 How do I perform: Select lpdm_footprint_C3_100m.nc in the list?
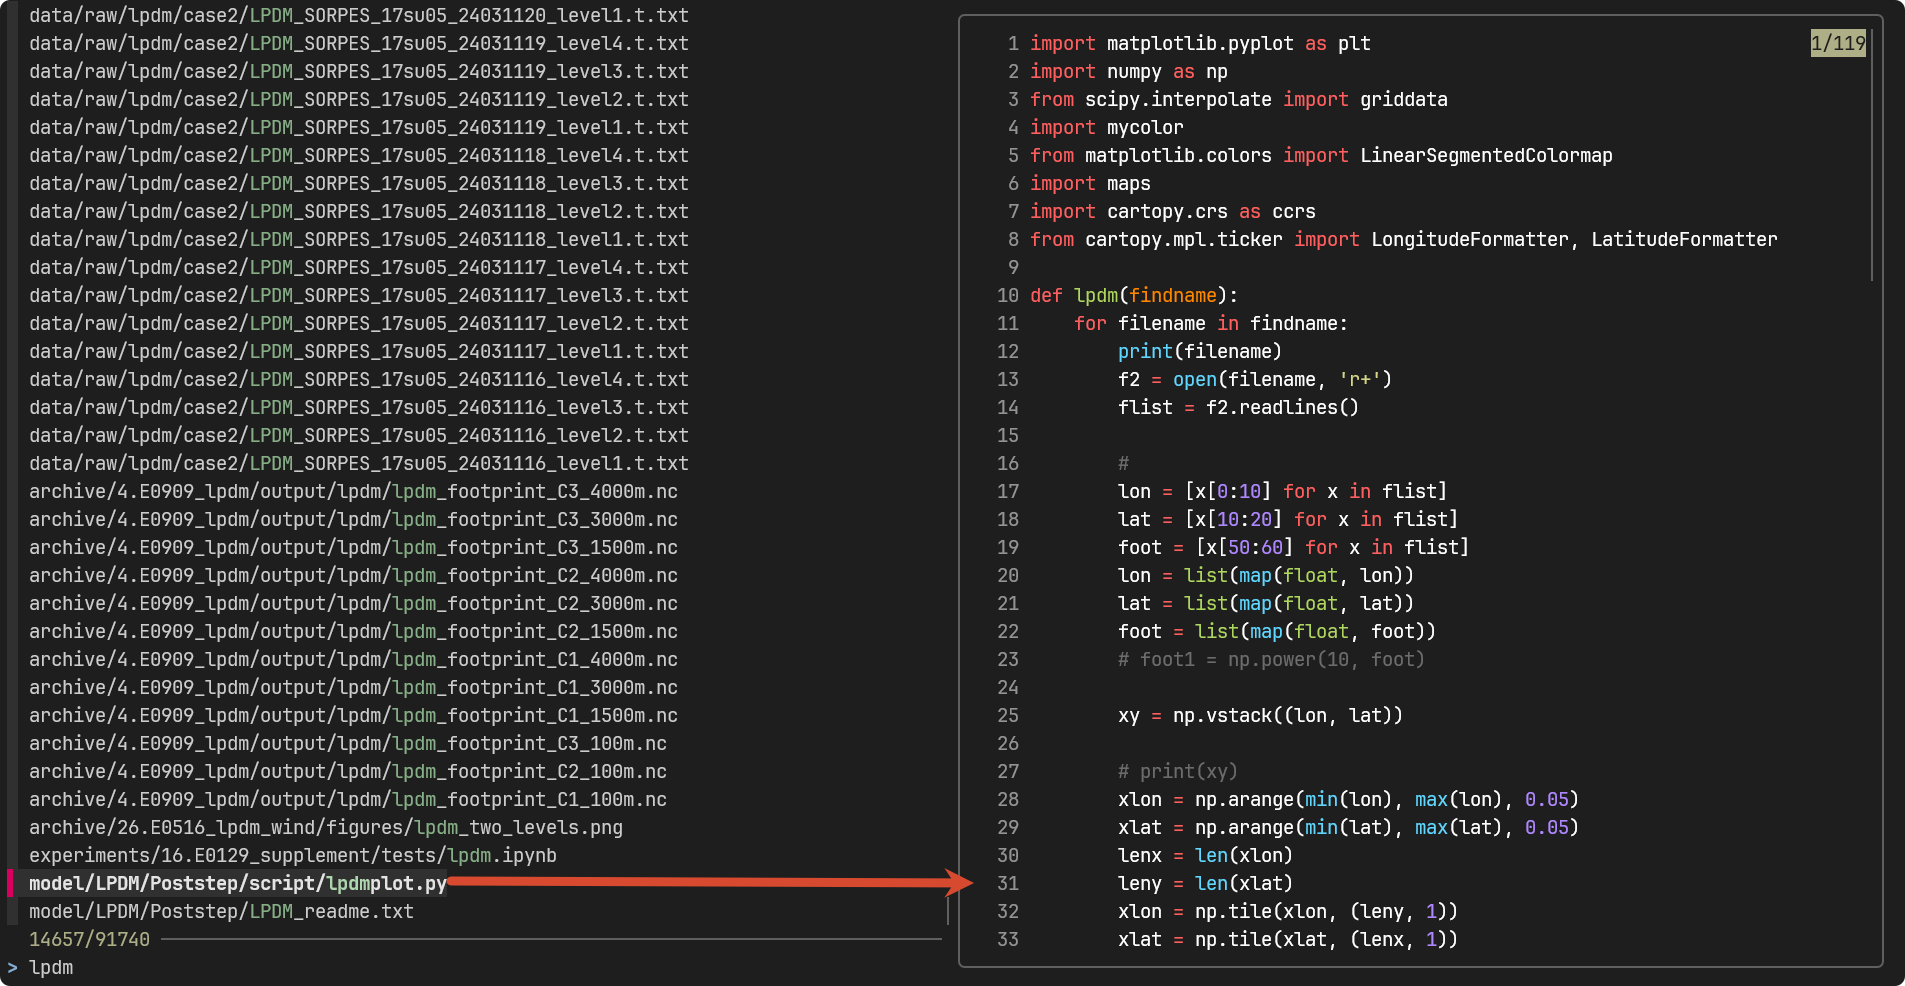[348, 743]
